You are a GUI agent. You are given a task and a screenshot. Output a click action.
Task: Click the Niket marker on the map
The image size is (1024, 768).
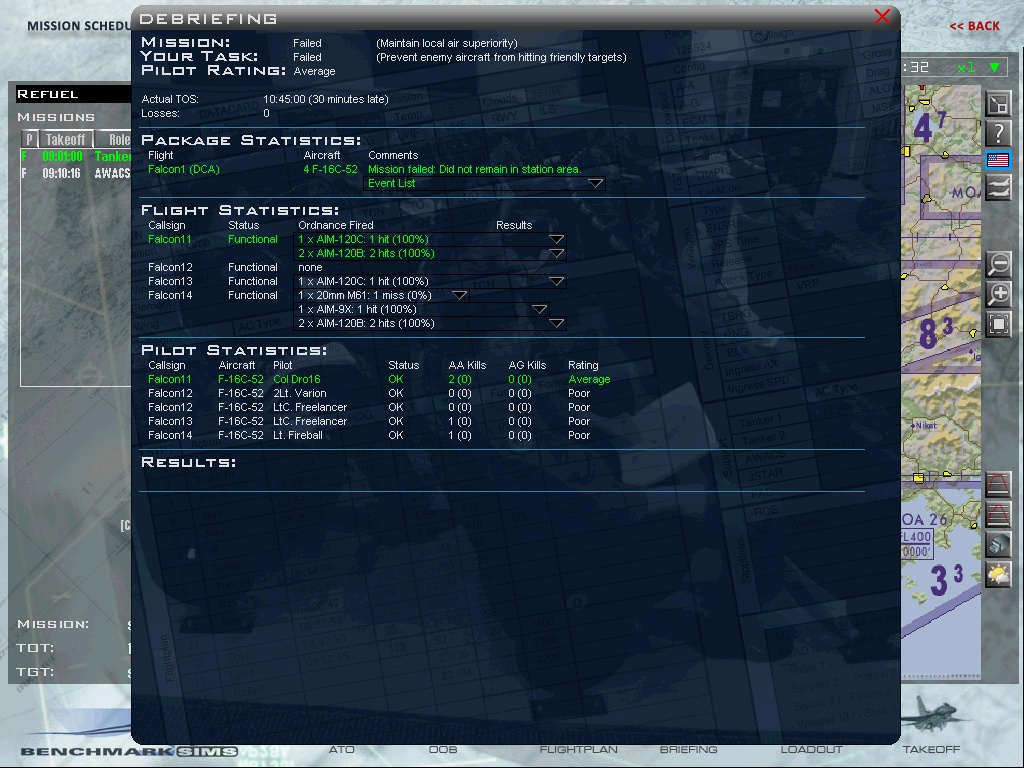tap(924, 425)
